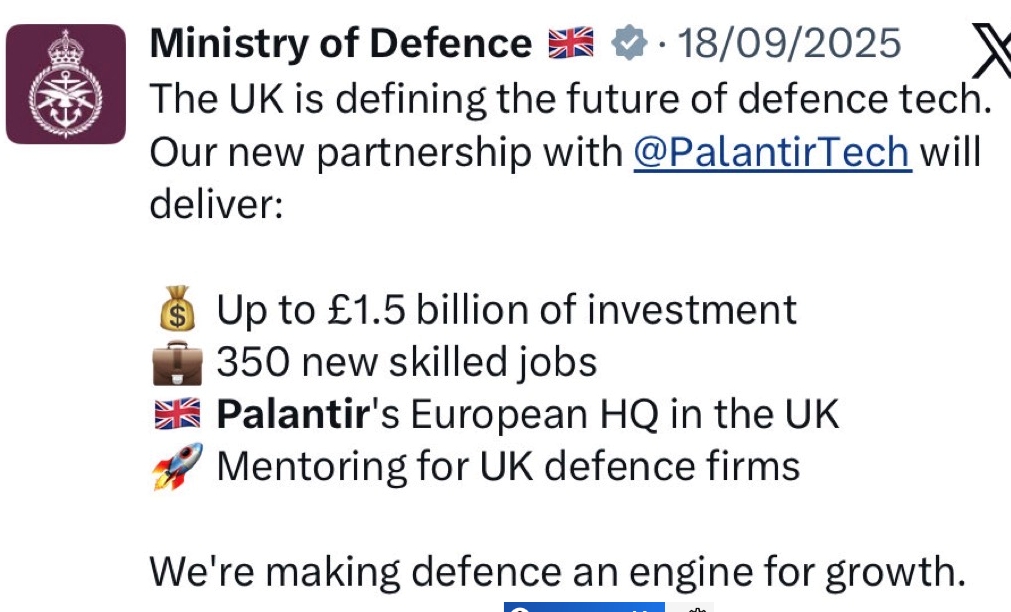This screenshot has height=612, width=1011.
Task: Click the Ministry of Defence profile avatar
Action: 66,84
